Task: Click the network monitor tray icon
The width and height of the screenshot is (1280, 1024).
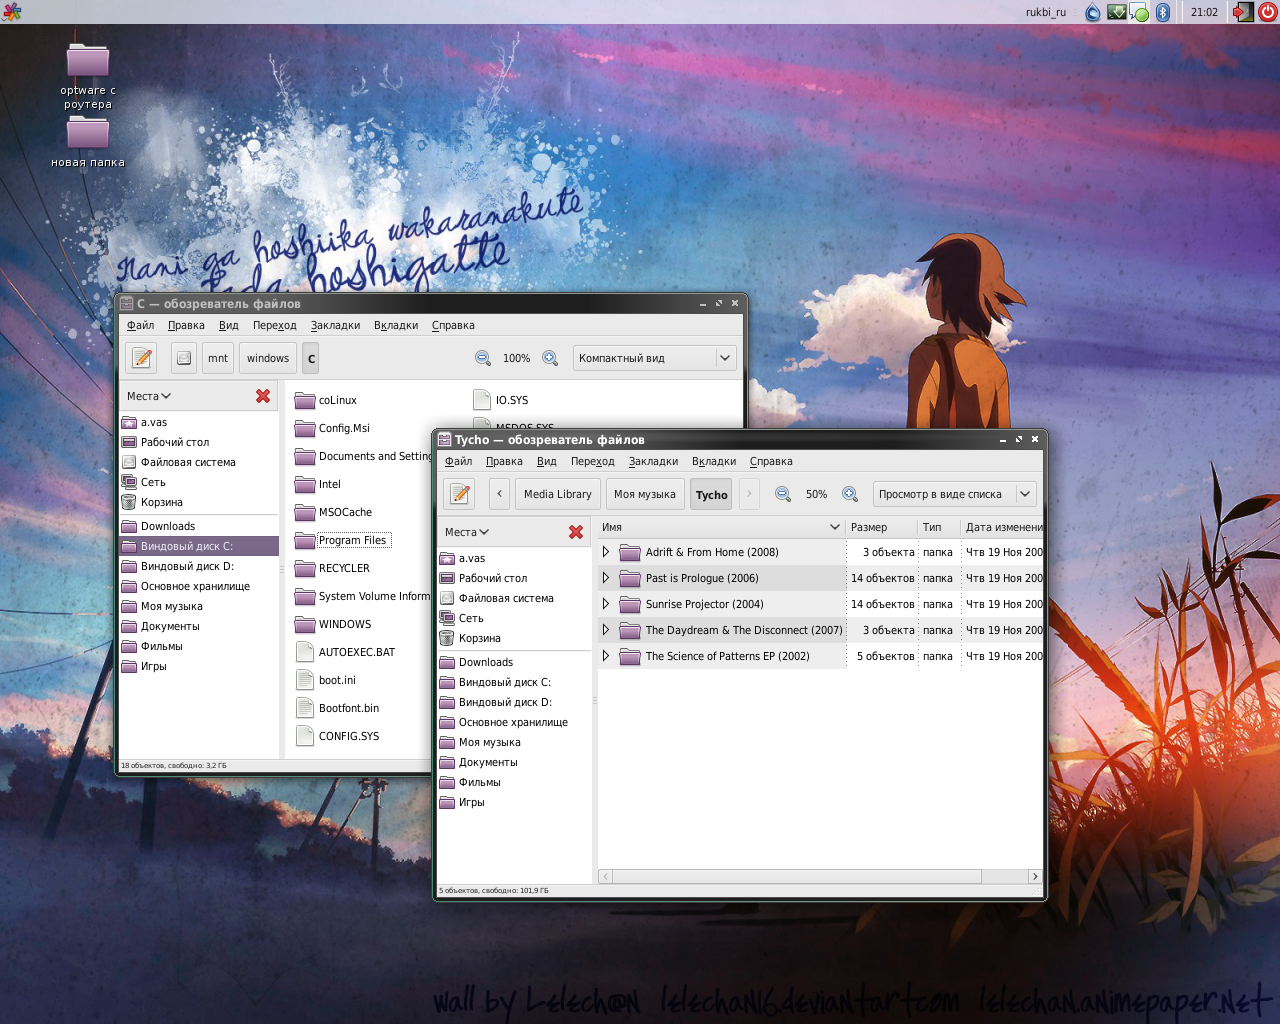Action: (1116, 12)
